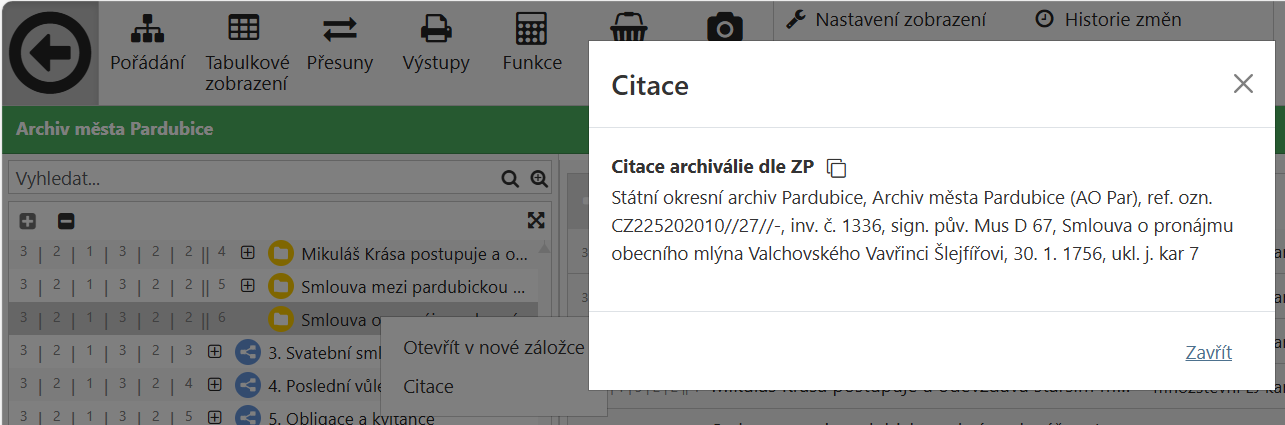Click the Citace archiválie dle ZP heading

713,167
